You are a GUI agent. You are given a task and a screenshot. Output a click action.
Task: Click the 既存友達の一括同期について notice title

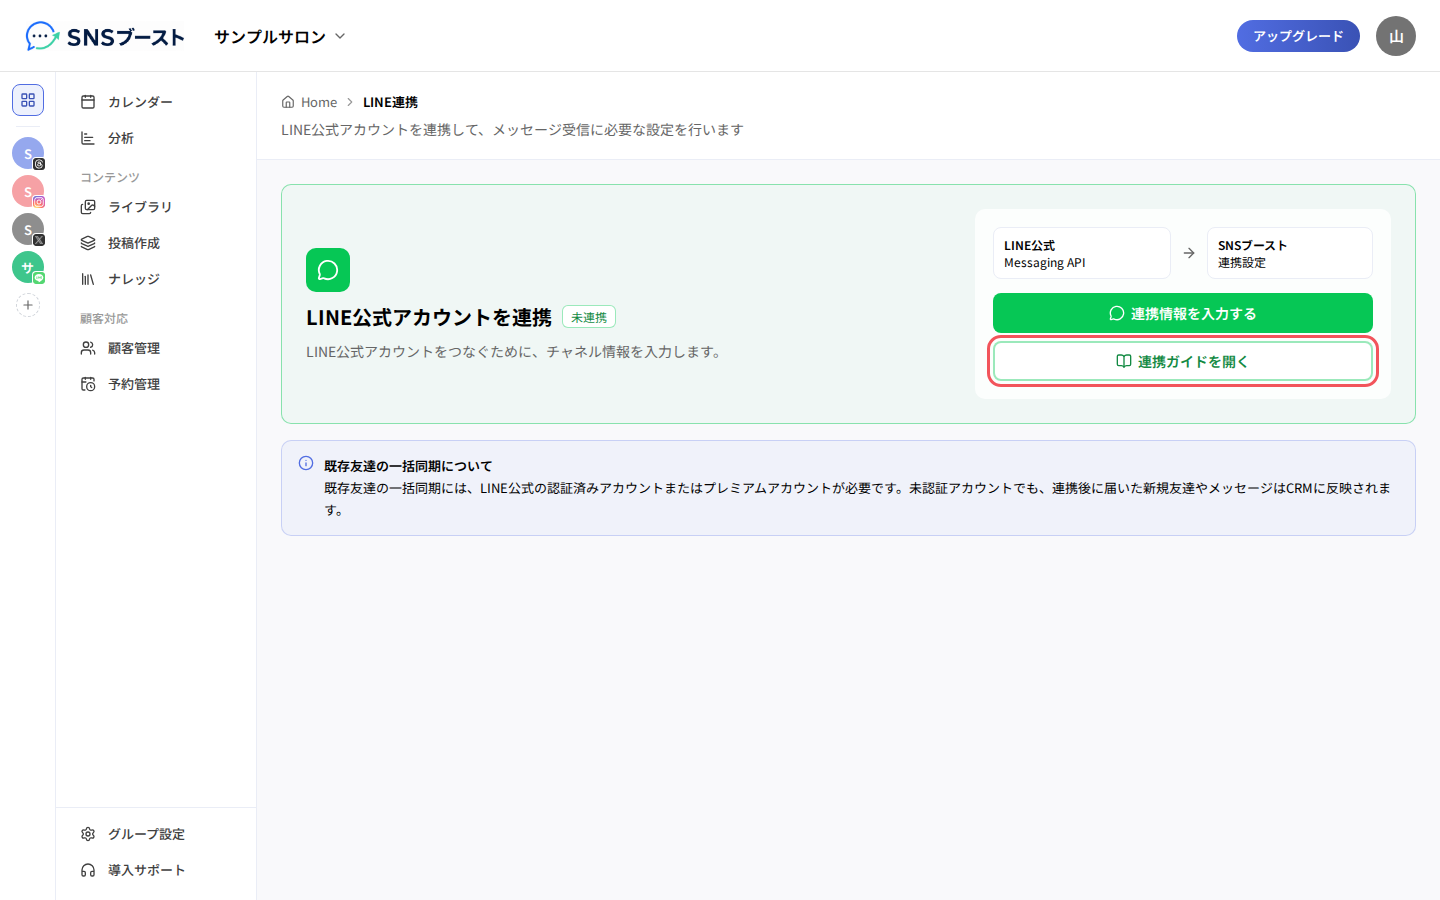(408, 466)
